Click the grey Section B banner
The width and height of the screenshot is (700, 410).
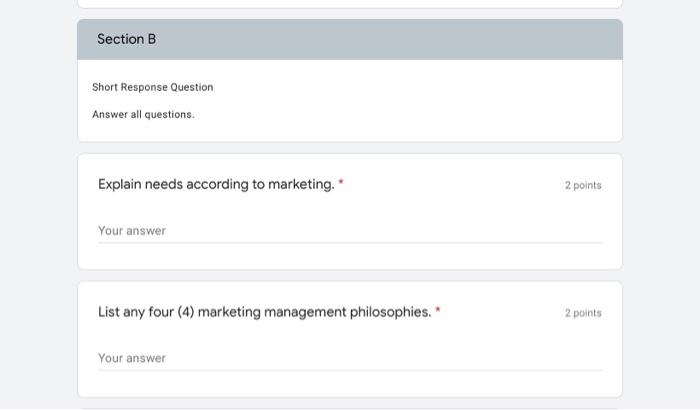[x=400, y=39]
